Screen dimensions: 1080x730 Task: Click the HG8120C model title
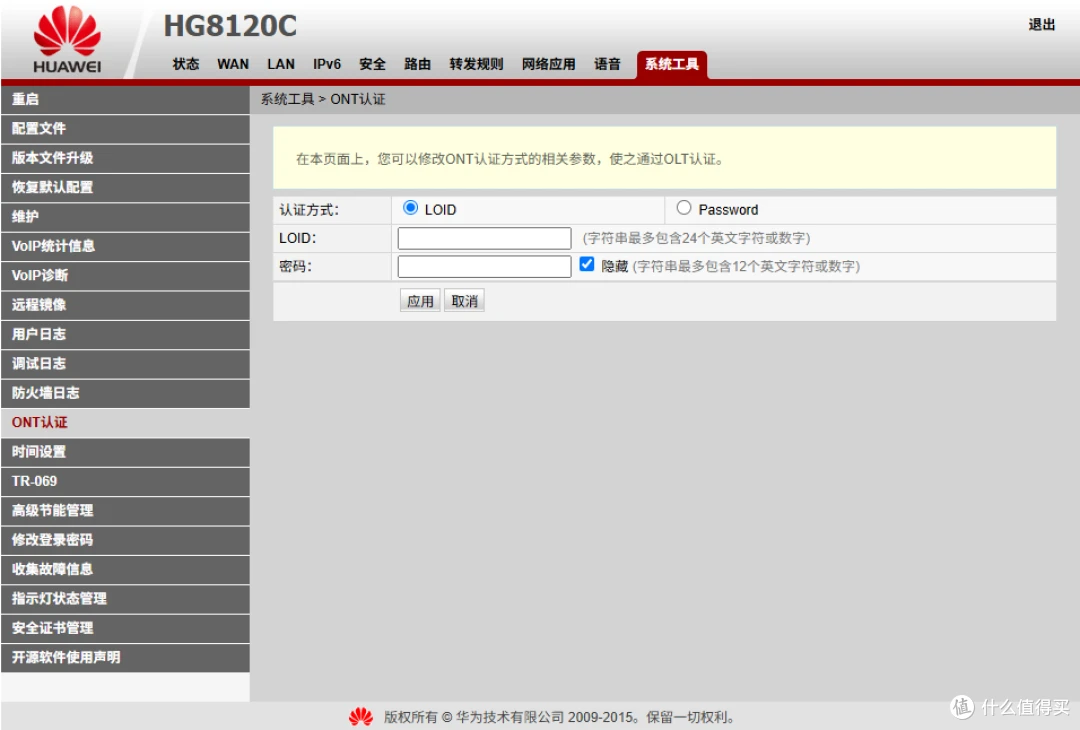click(230, 26)
